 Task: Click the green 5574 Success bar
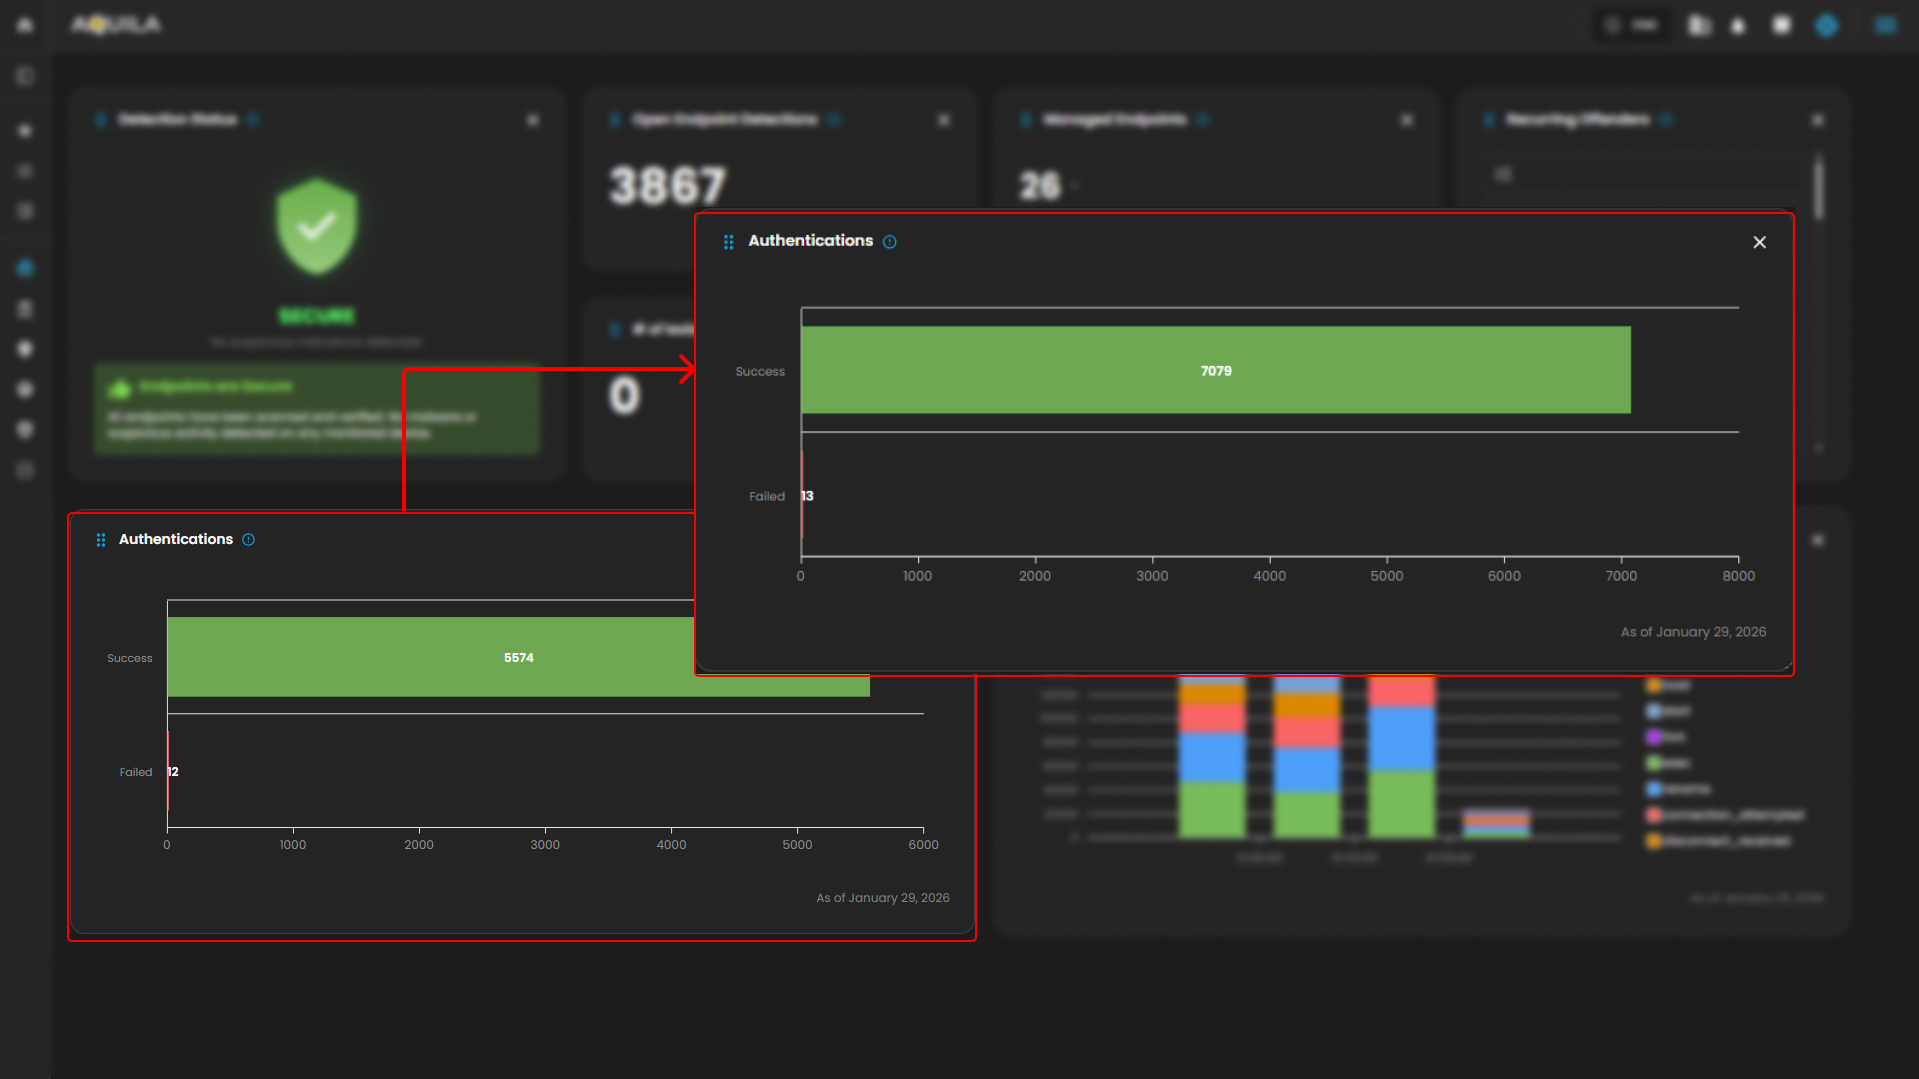click(430, 657)
